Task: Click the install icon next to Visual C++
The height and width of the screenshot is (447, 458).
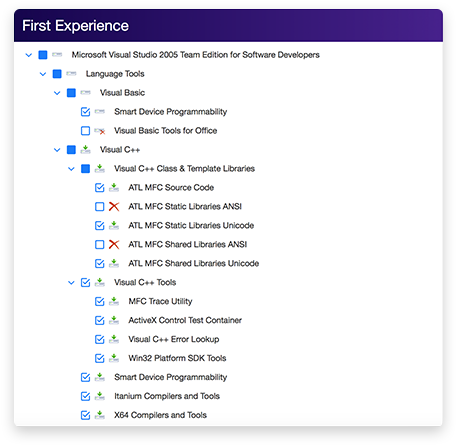Action: (x=86, y=150)
